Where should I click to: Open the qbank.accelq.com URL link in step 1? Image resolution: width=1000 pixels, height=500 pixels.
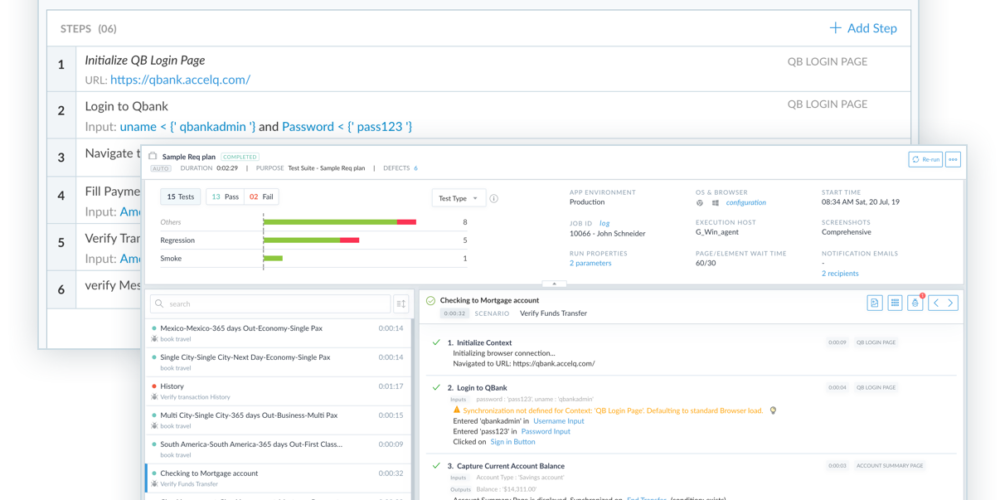tap(180, 80)
